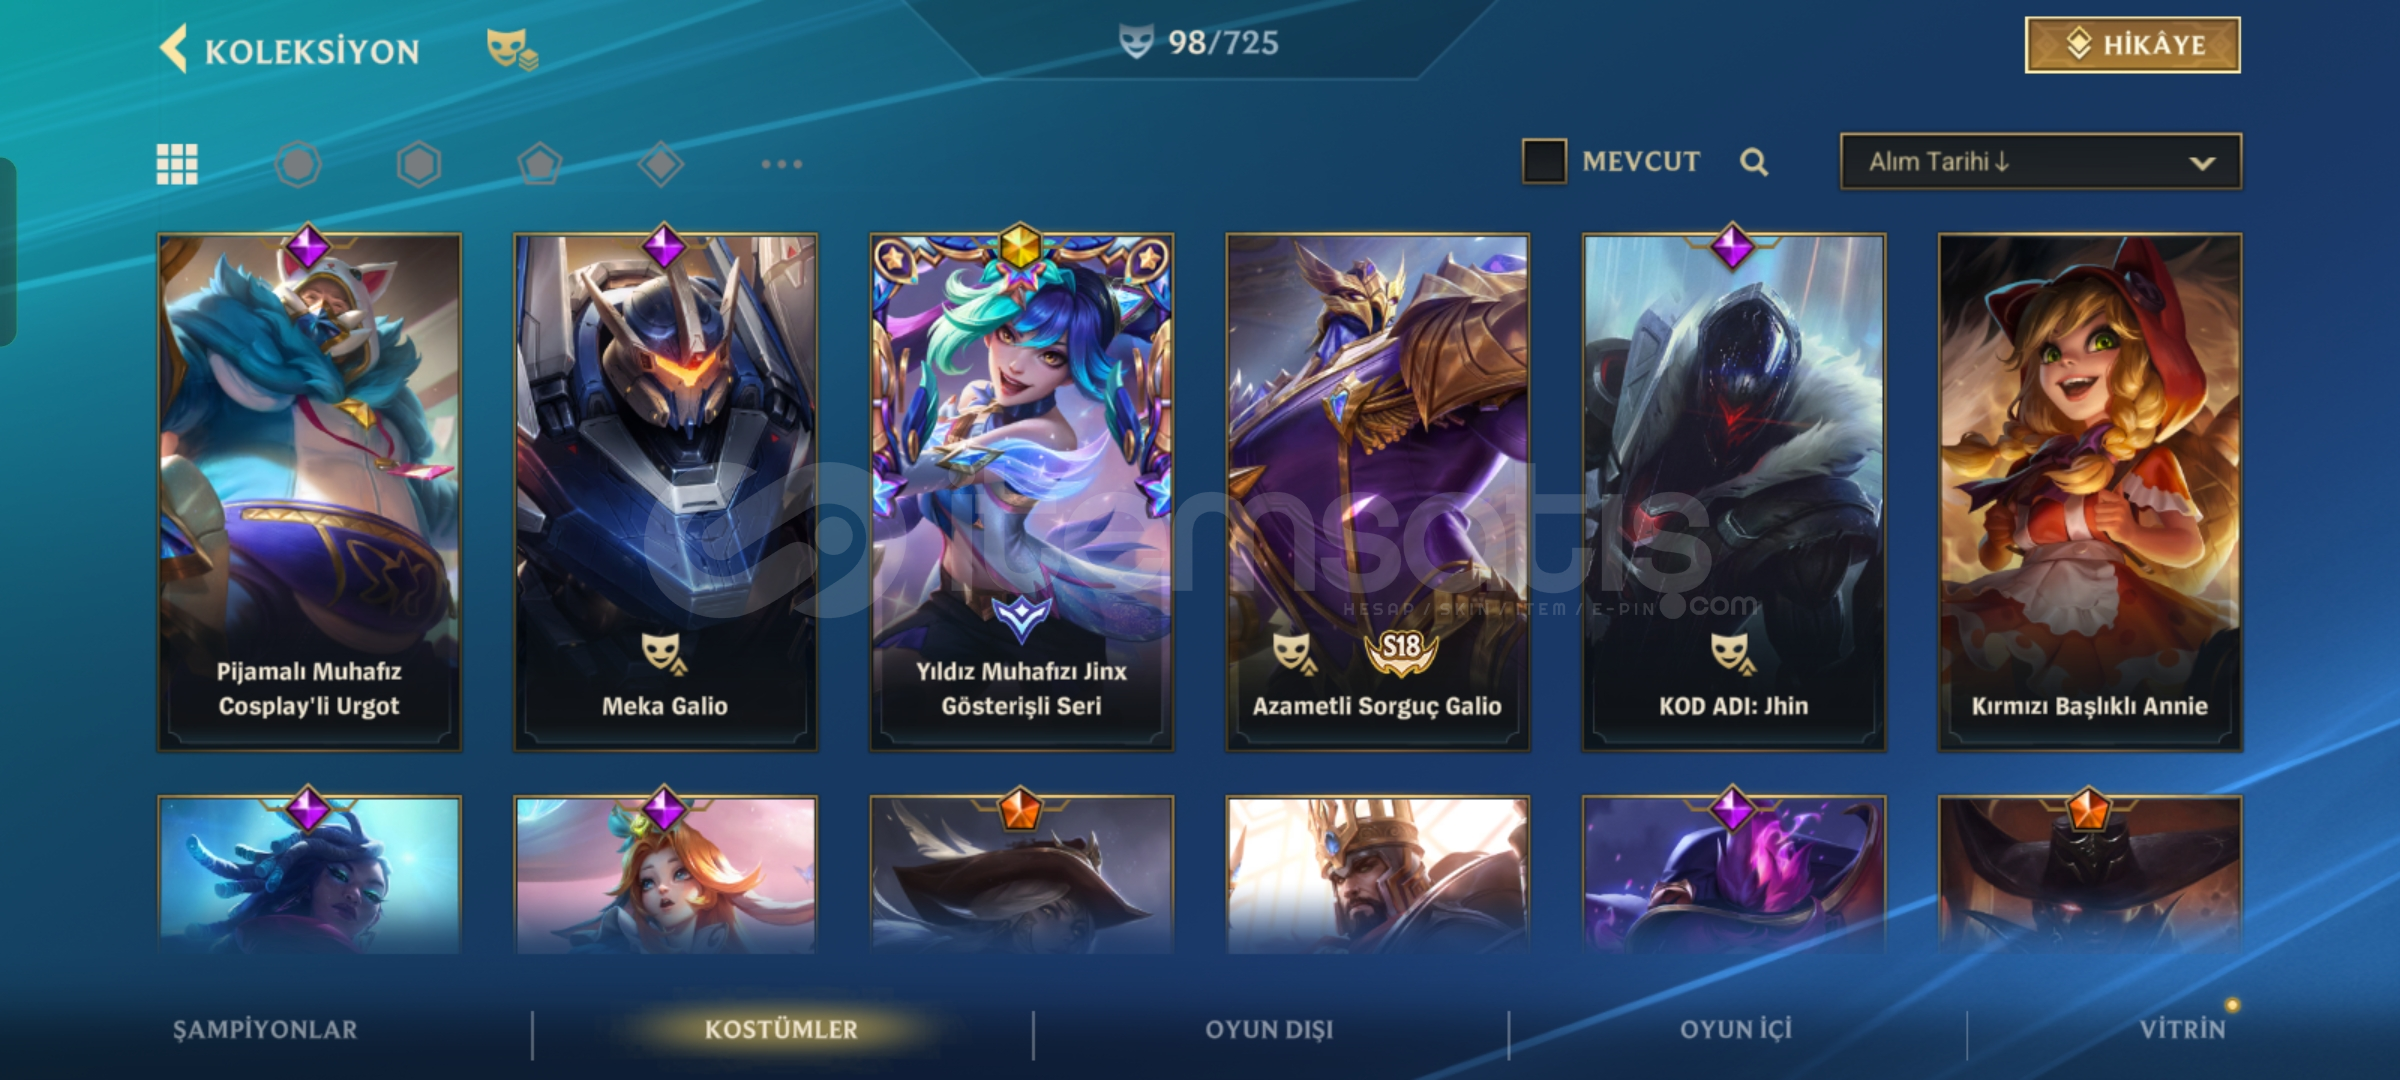Image resolution: width=2400 pixels, height=1080 pixels.
Task: Expand the Alım Tarihi sort dropdown
Action: pos(2041,161)
